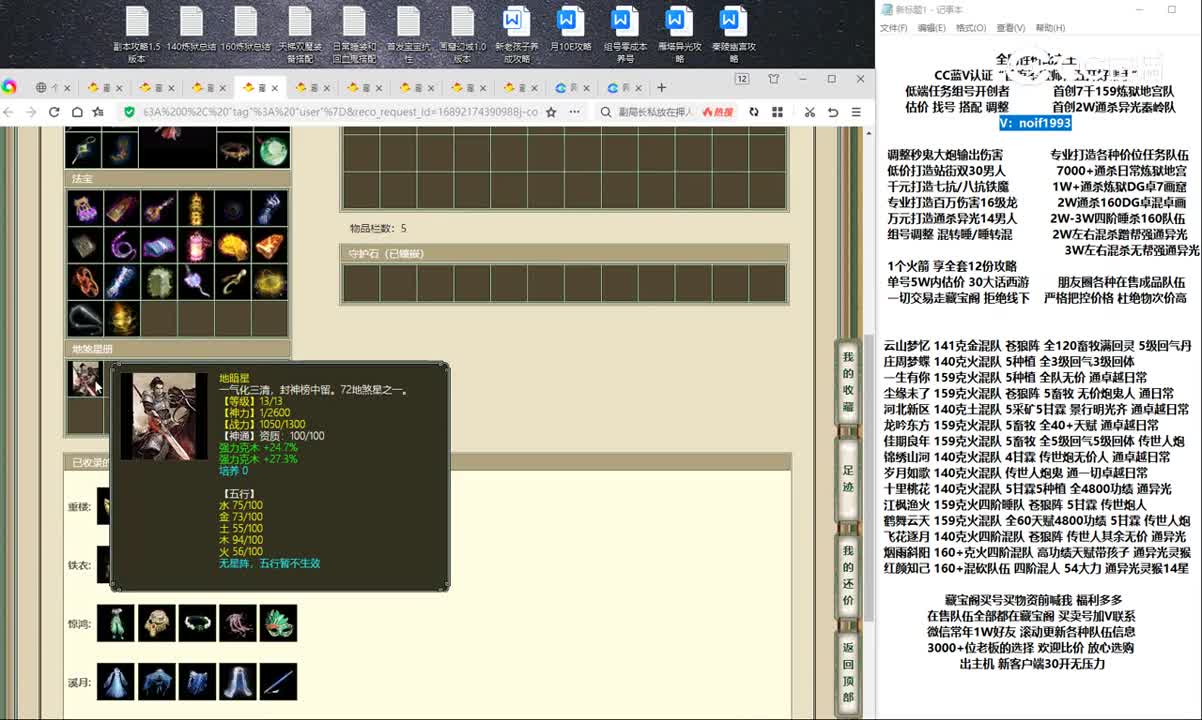Open a new browser tab

(x=661, y=88)
